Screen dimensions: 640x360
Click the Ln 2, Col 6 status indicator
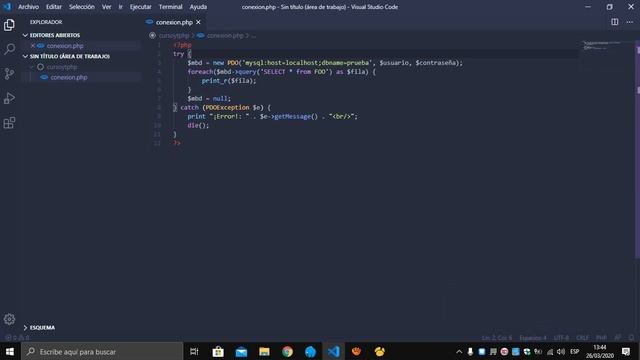(x=496, y=338)
